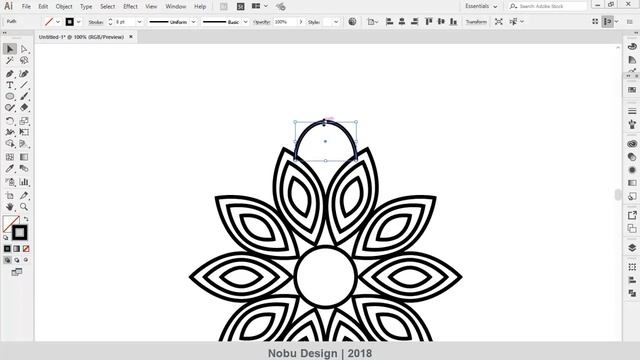
Task: Select the Column Graph tool
Action: click(x=24, y=182)
